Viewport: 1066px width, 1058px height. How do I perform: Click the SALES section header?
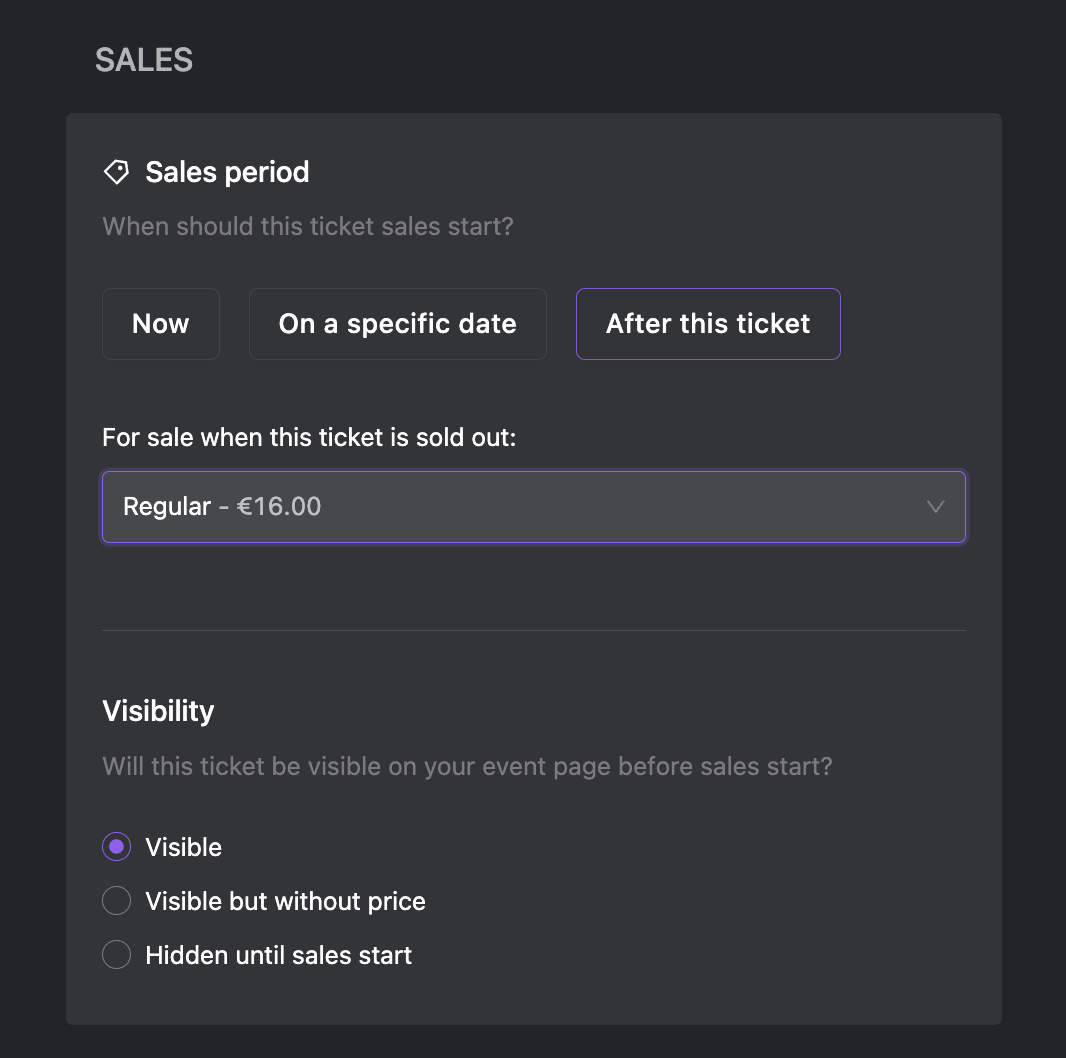(144, 60)
